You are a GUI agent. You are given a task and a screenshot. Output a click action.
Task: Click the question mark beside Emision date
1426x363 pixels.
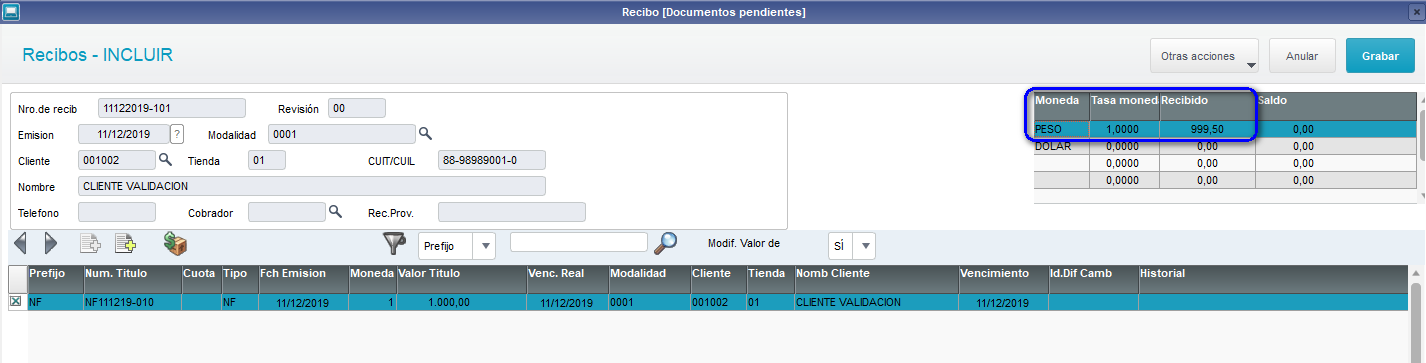pyautogui.click(x=177, y=134)
